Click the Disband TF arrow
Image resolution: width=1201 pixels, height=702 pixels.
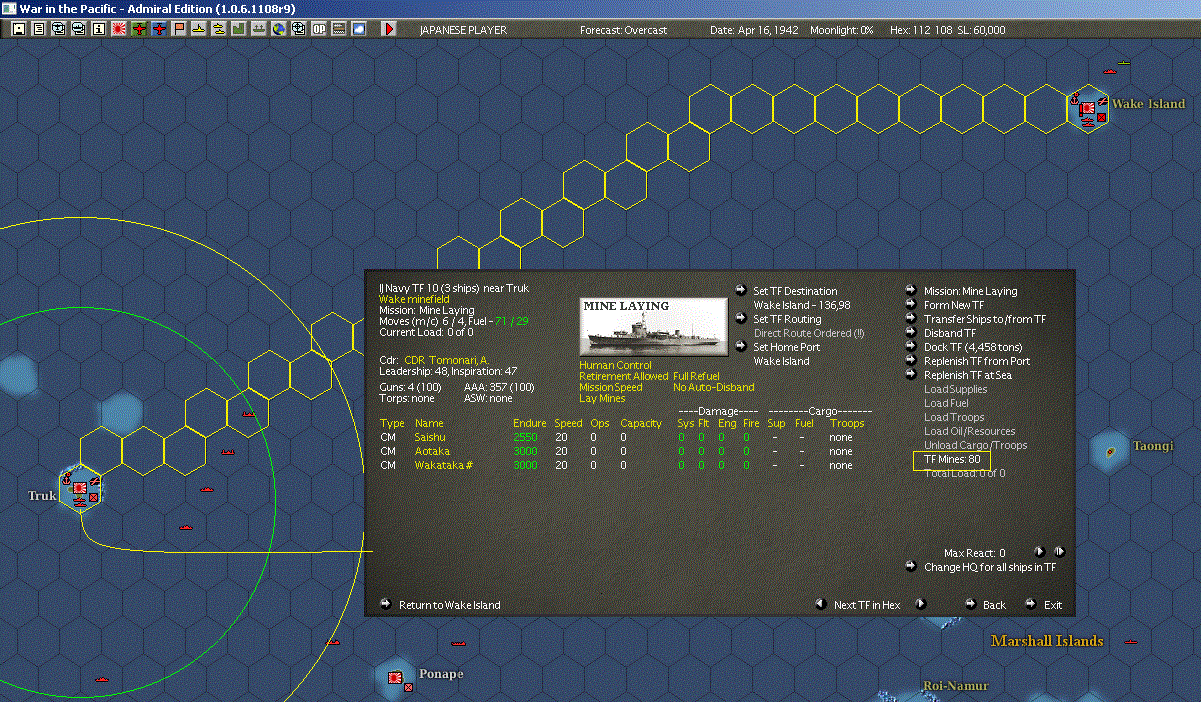click(x=911, y=333)
